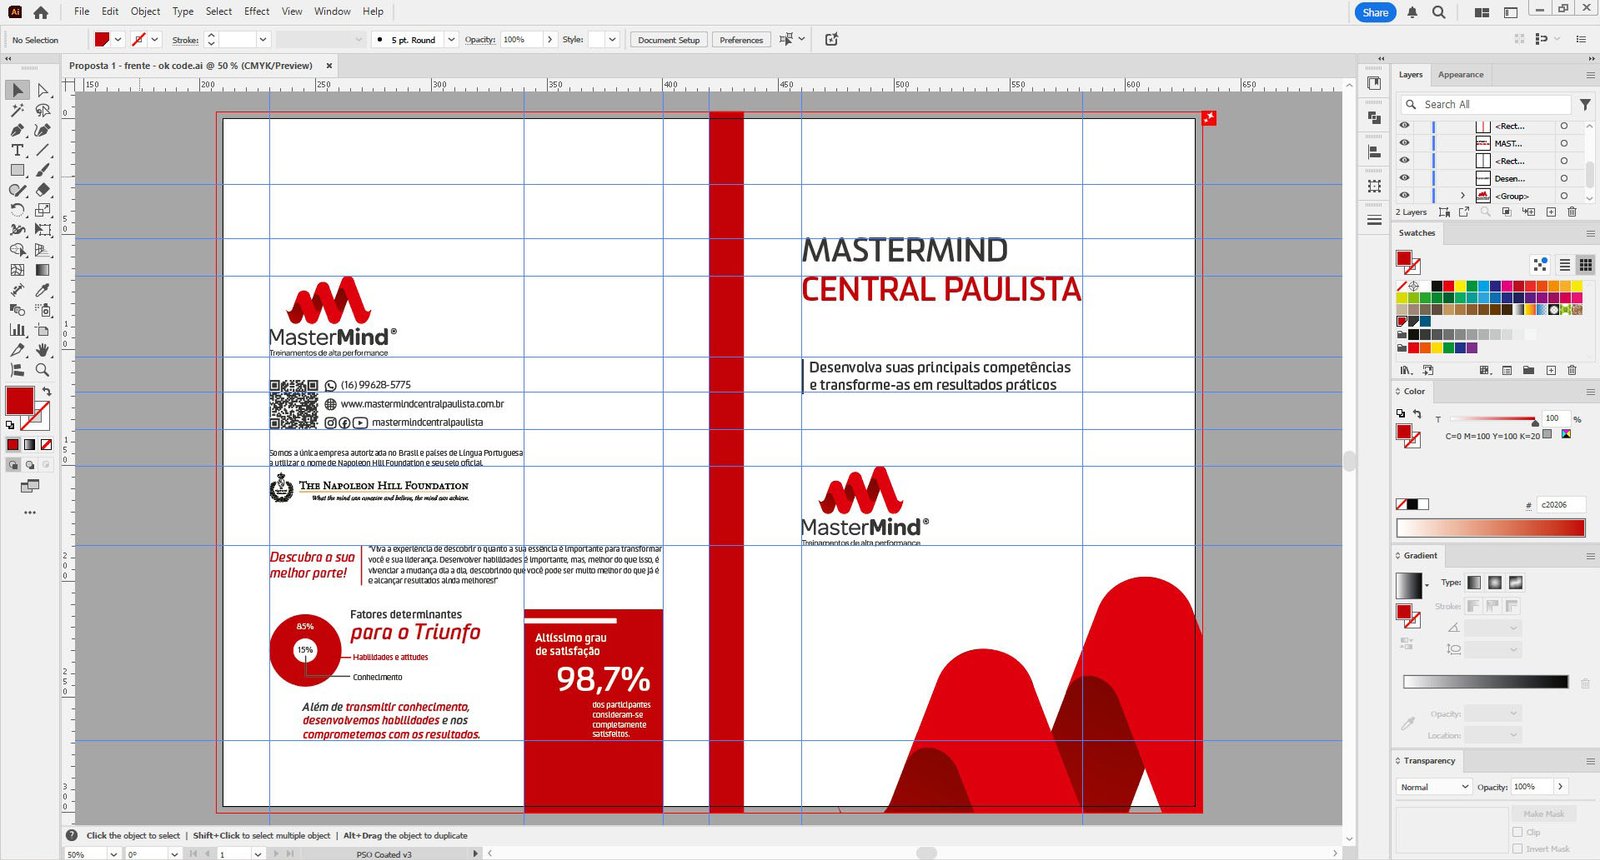This screenshot has width=1600, height=860.
Task: Enable the Invert Mask checkbox
Action: tap(1518, 849)
